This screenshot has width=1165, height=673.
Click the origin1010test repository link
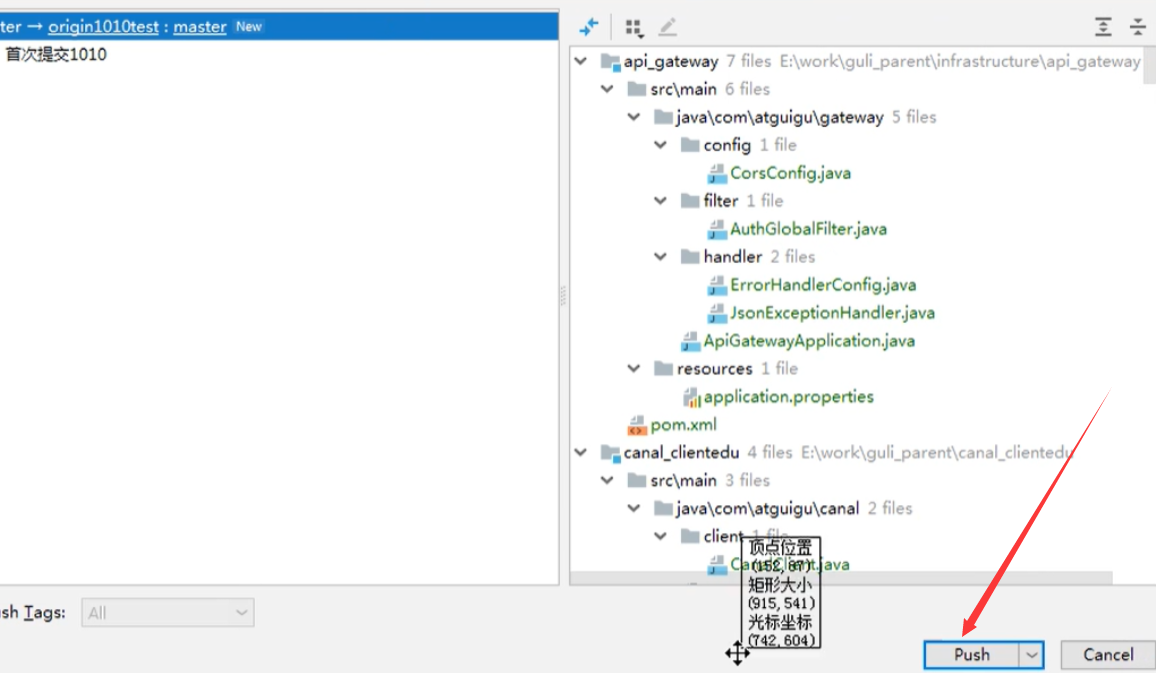(102, 27)
